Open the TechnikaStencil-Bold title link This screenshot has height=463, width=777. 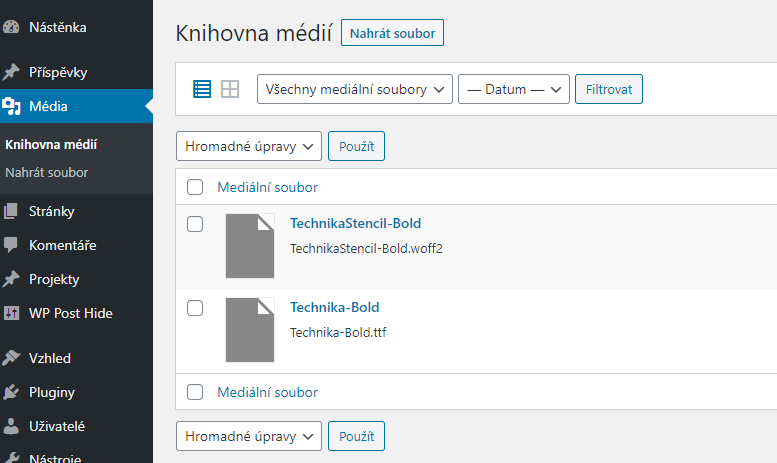356,223
